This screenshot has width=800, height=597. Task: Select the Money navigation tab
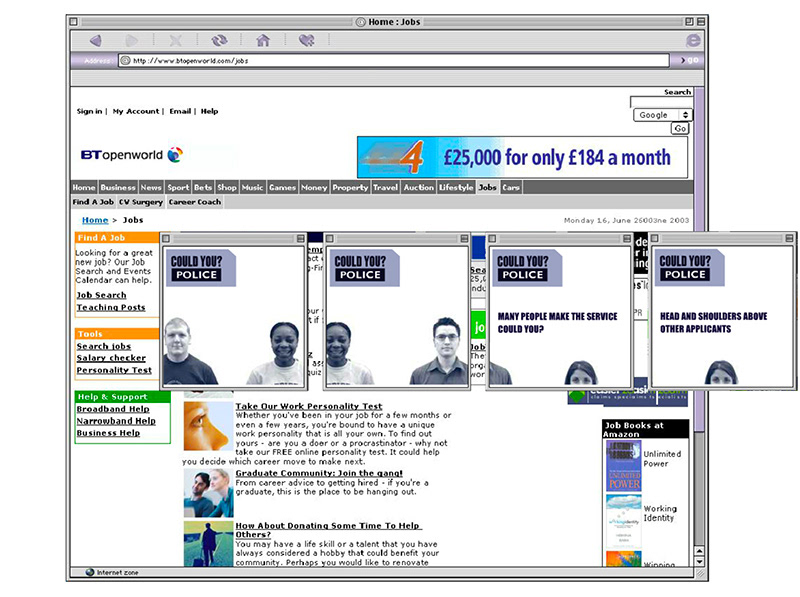point(314,187)
